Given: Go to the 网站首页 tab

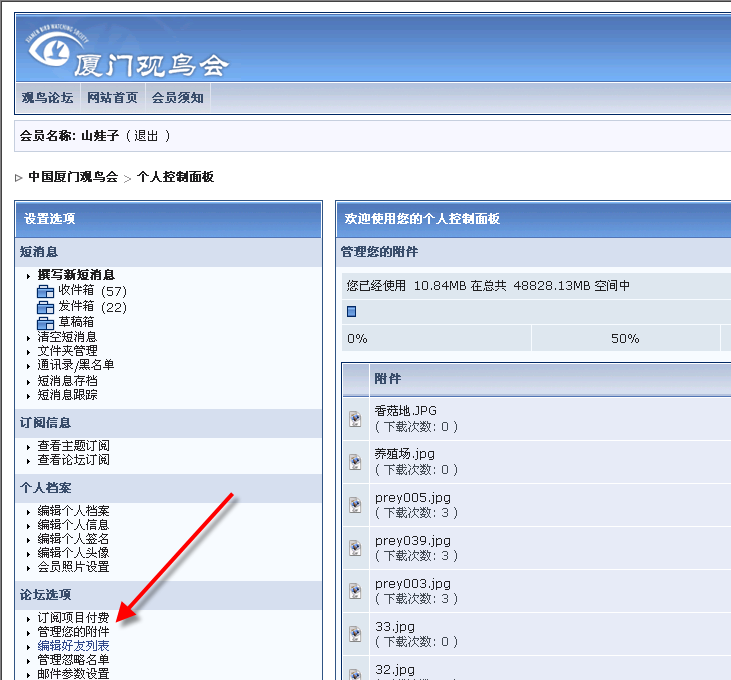Looking at the screenshot, I should point(112,97).
